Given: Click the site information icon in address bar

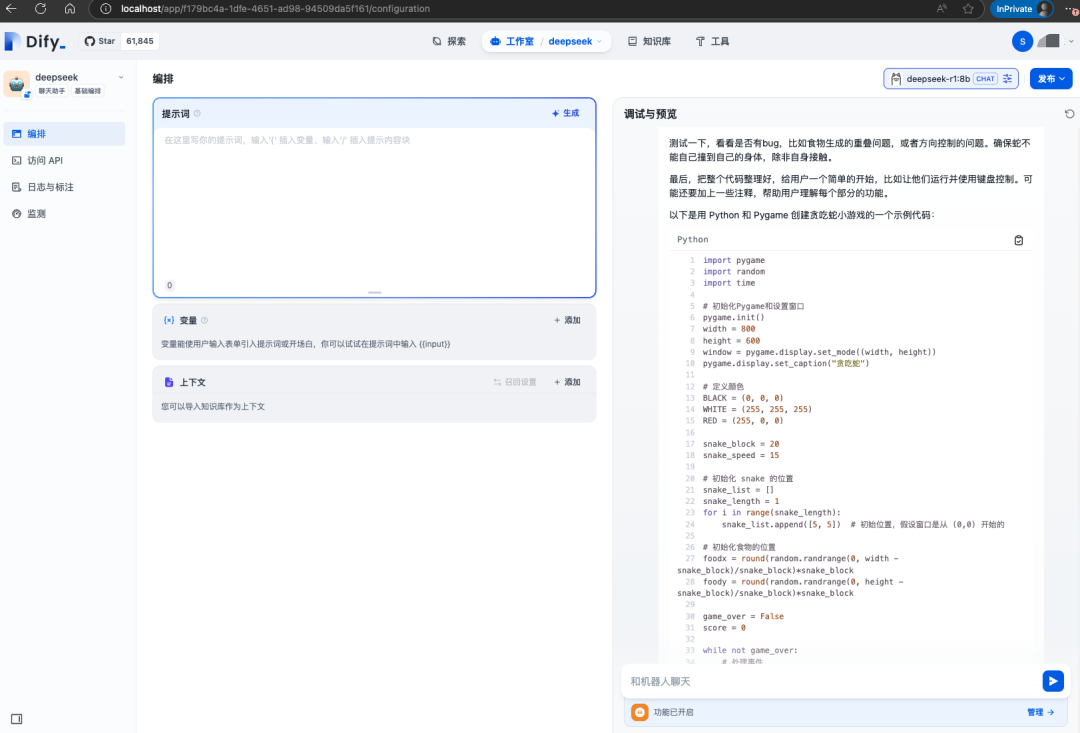Looking at the screenshot, I should point(105,9).
